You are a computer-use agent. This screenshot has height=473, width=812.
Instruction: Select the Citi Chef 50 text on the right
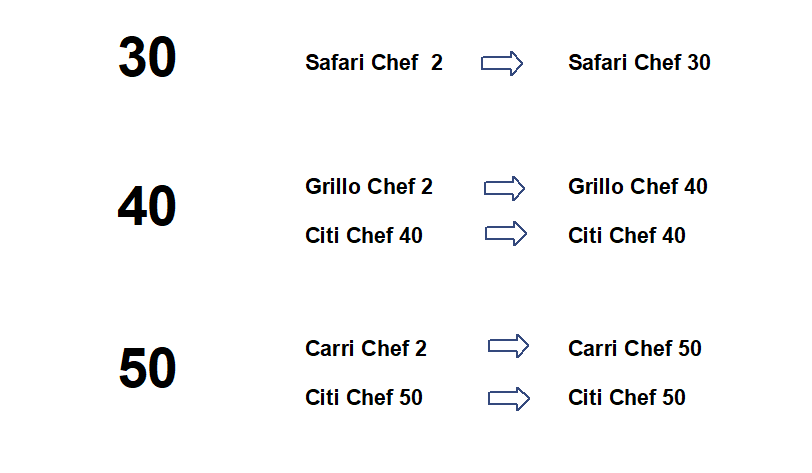627,398
